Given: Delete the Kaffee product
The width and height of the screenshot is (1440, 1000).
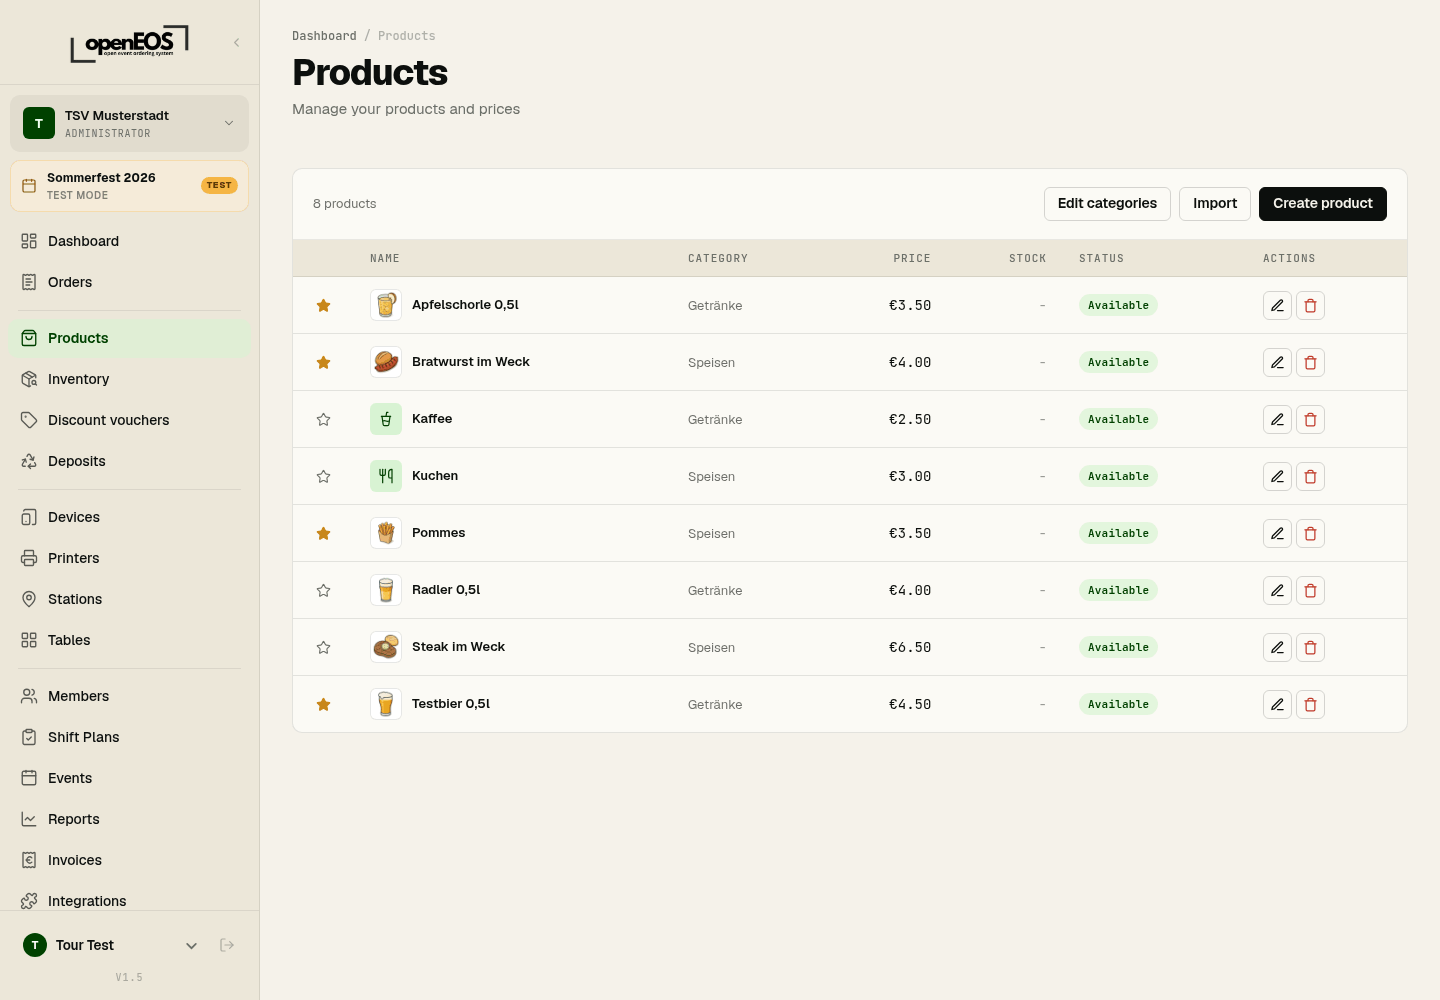Looking at the screenshot, I should [1310, 419].
